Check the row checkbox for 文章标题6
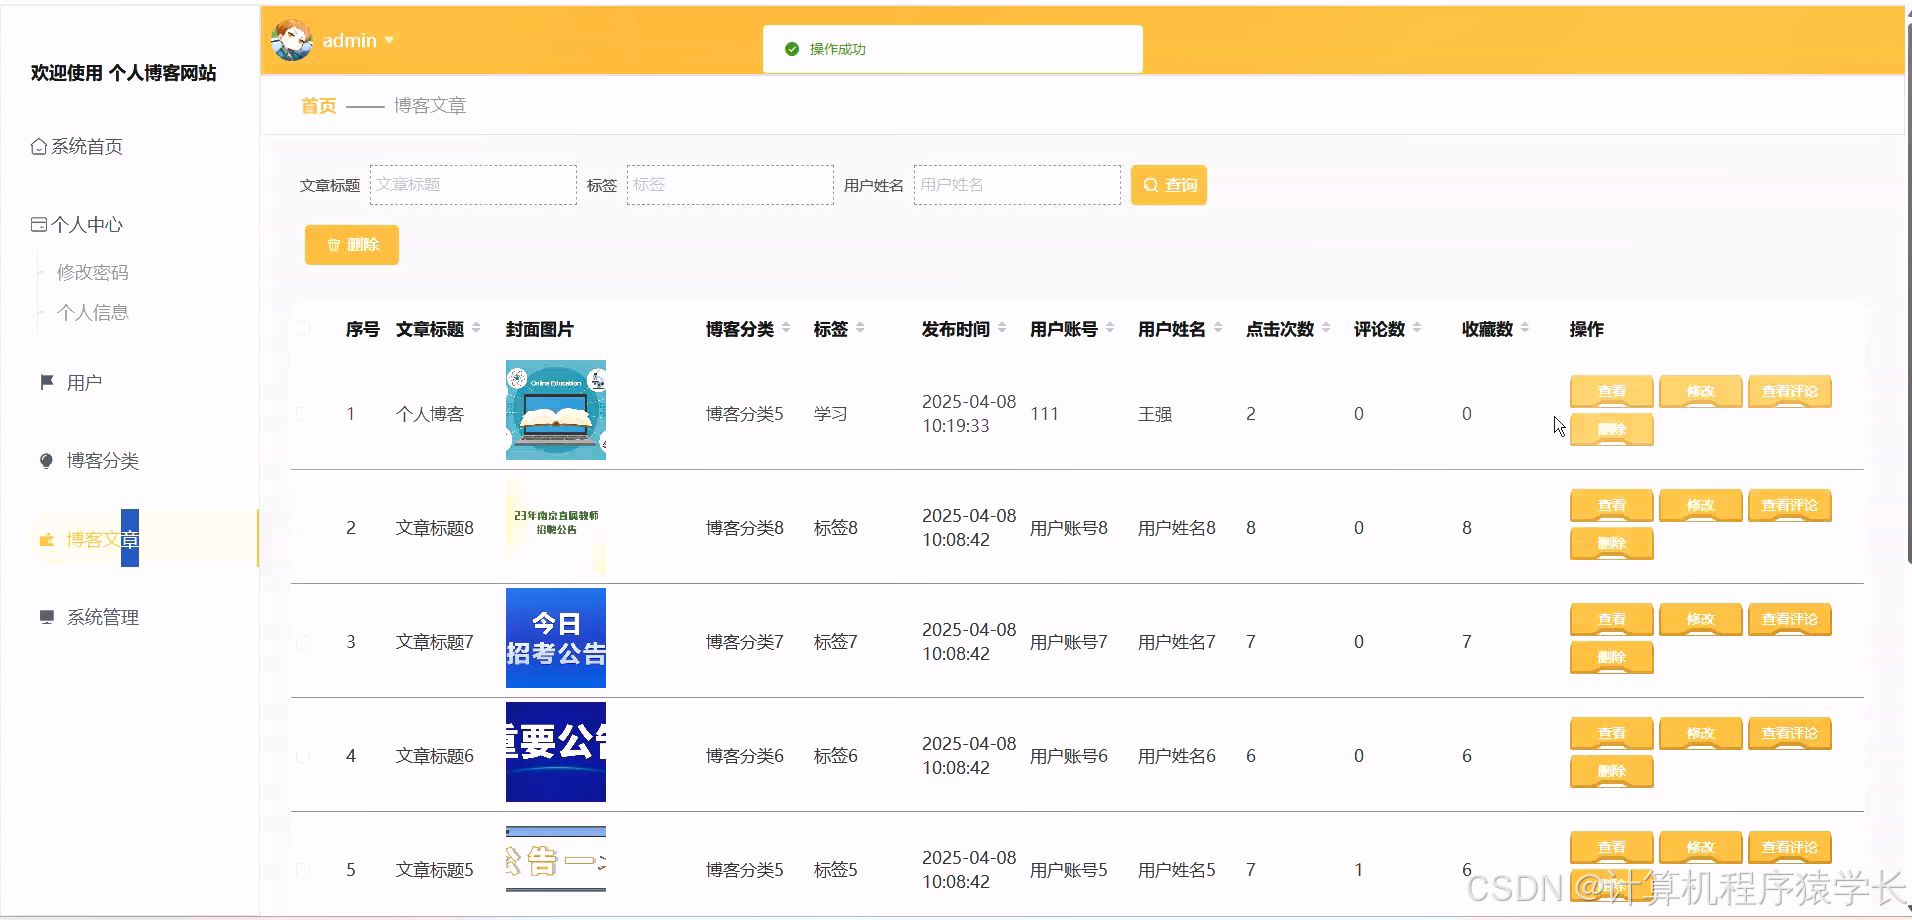Screen dimensions: 1912x920 point(303,756)
